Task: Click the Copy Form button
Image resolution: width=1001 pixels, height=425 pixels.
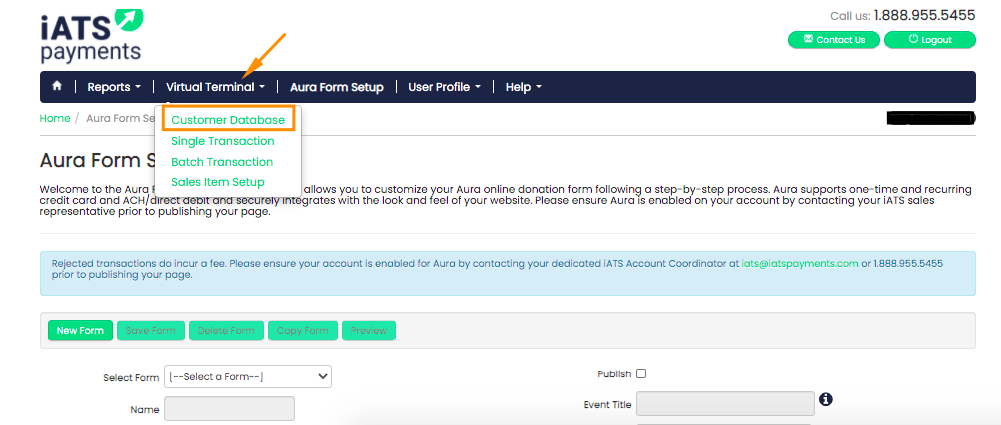Action: click(x=303, y=331)
